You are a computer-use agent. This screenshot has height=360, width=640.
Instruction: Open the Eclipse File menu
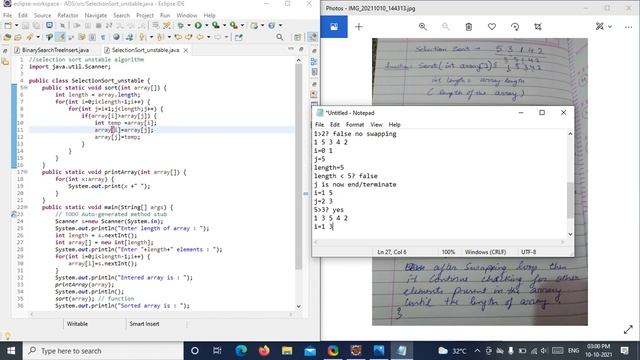tap(7, 16)
